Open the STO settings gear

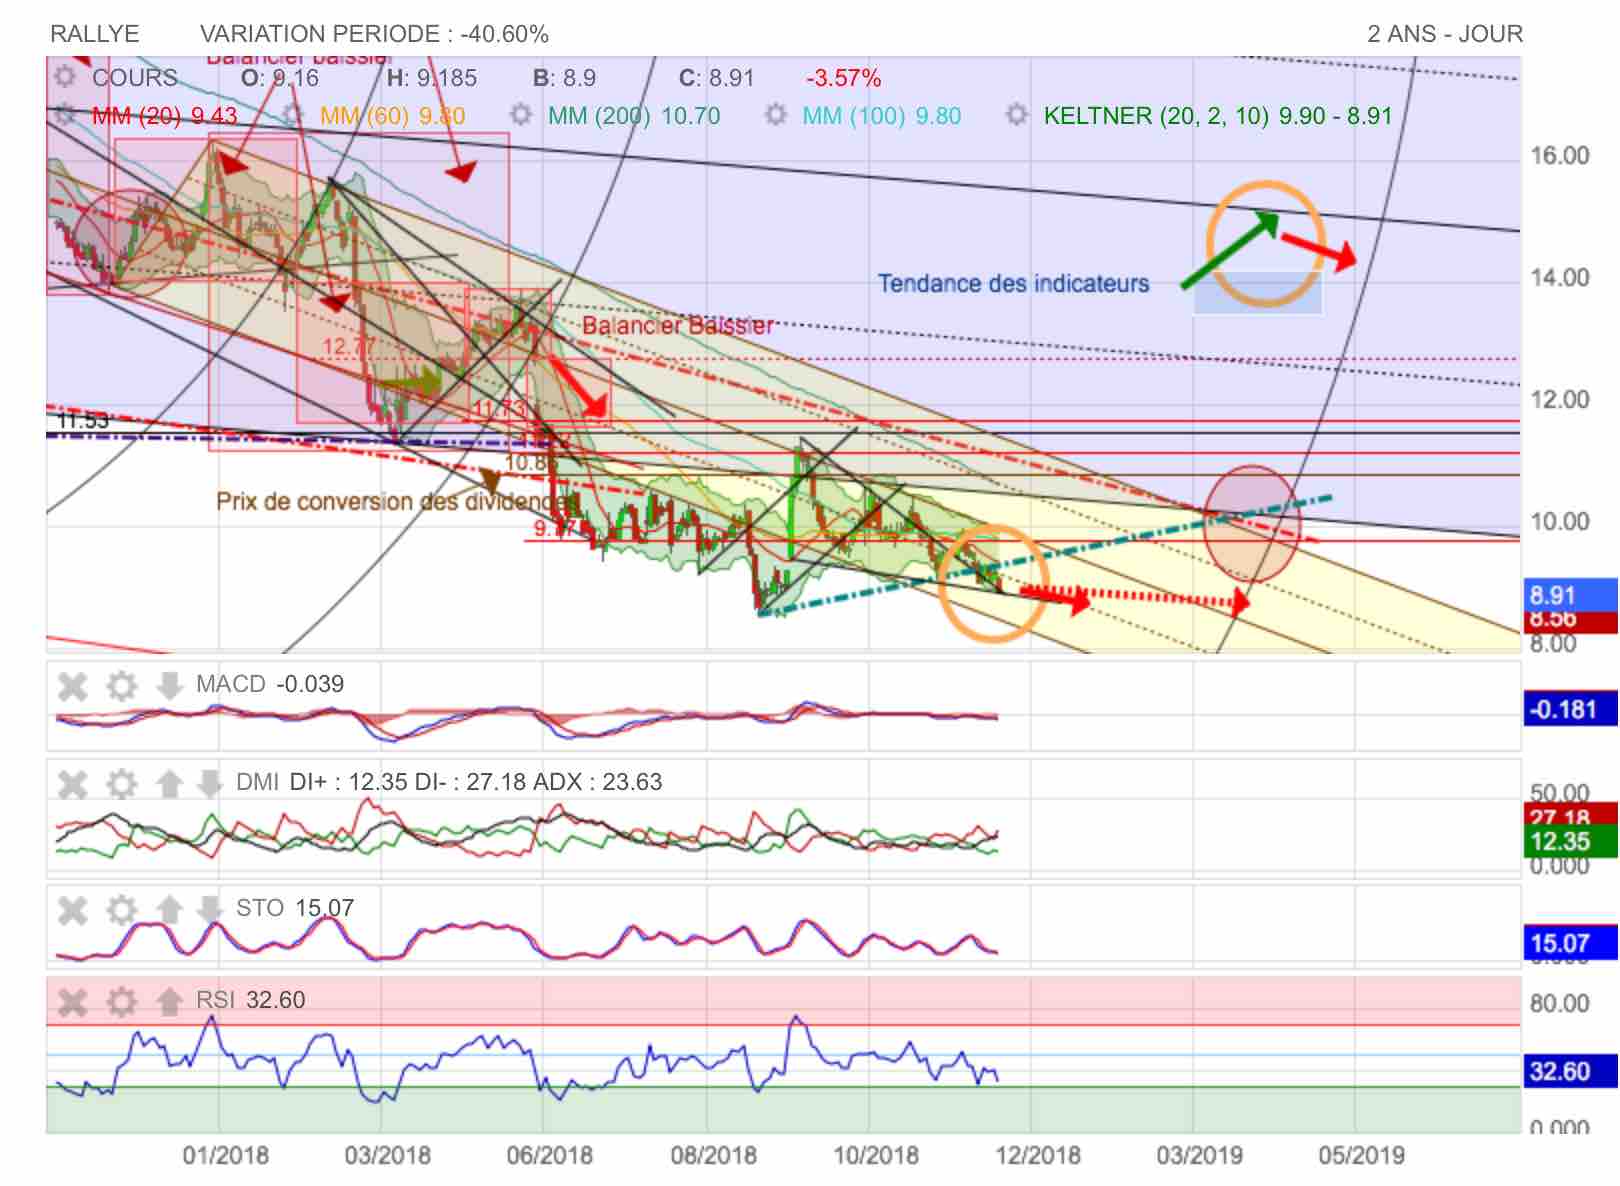pos(121,910)
